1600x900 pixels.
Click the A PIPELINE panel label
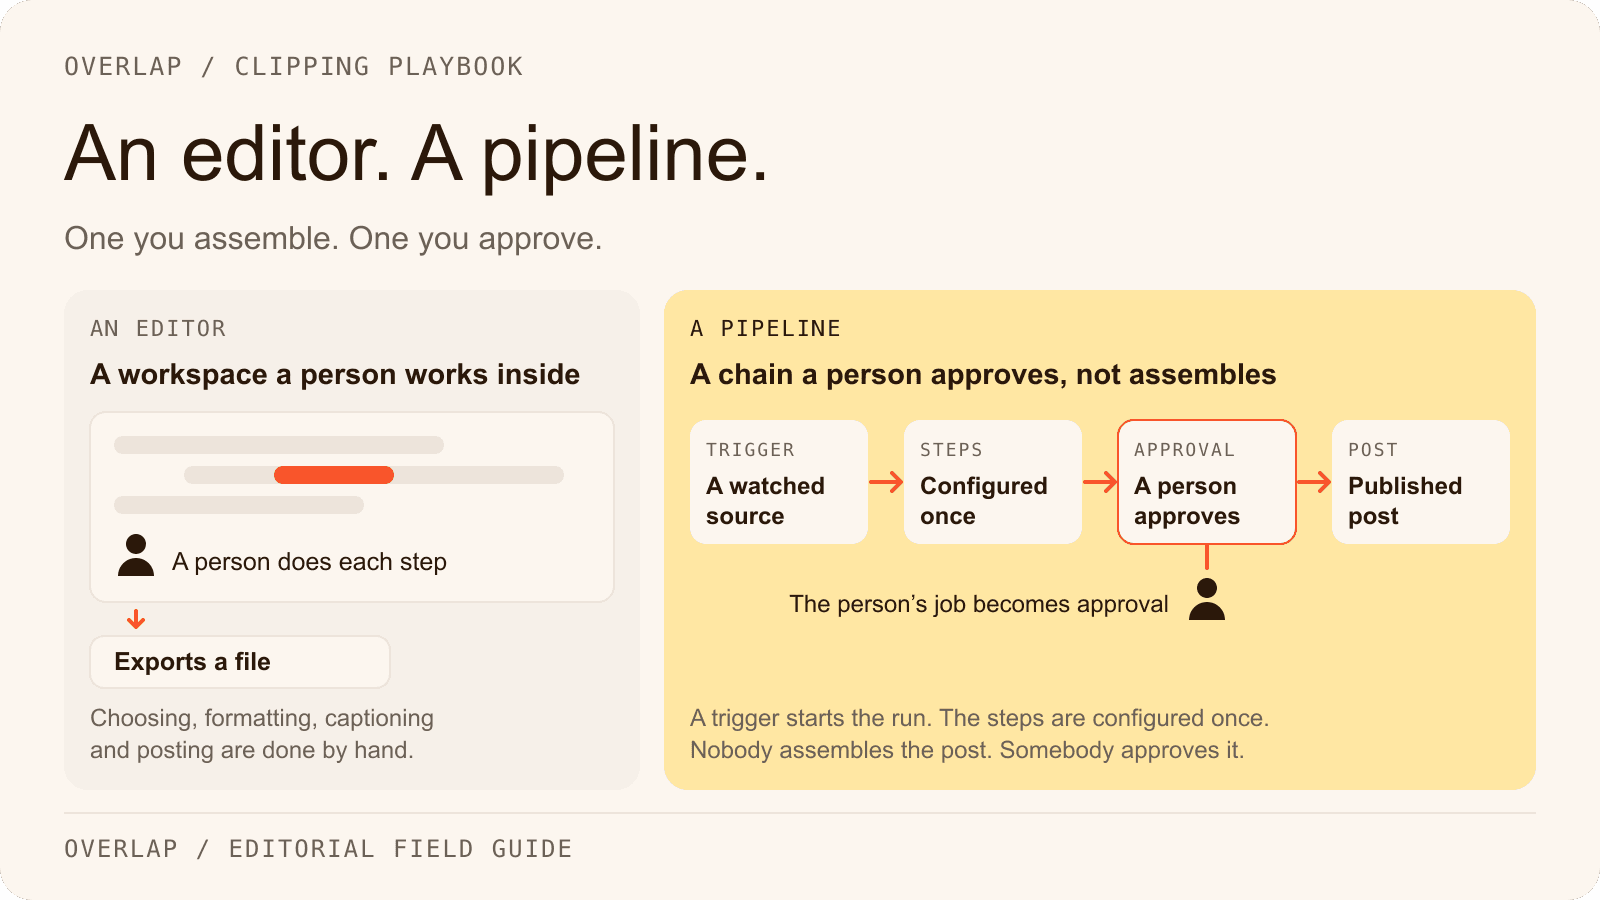point(766,329)
